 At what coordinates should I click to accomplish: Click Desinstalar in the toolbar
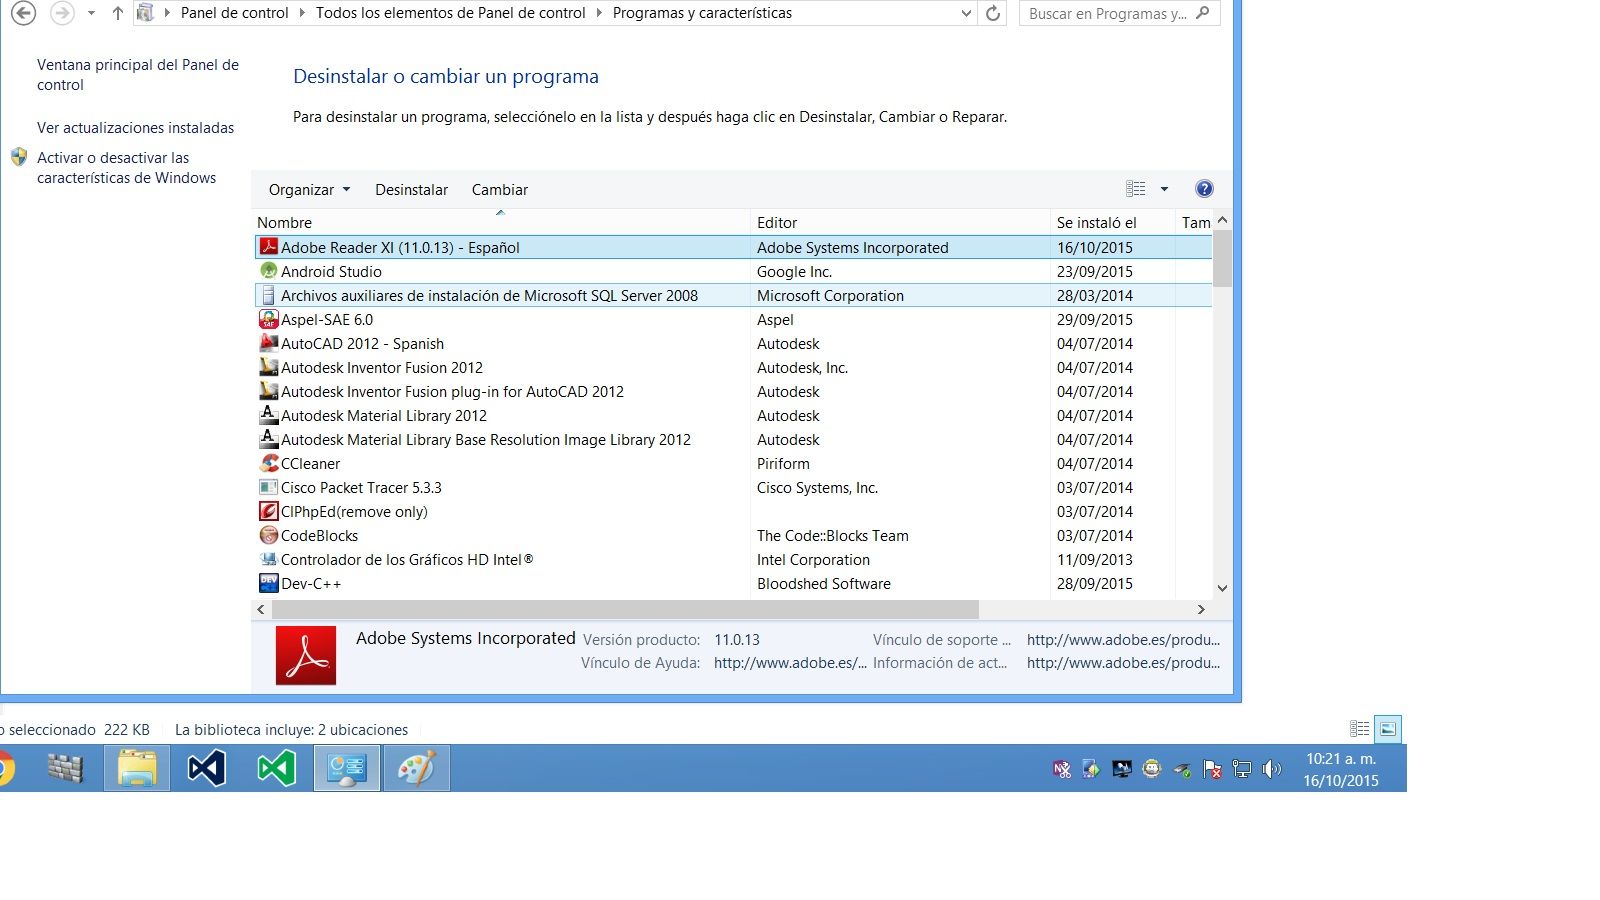[411, 190]
